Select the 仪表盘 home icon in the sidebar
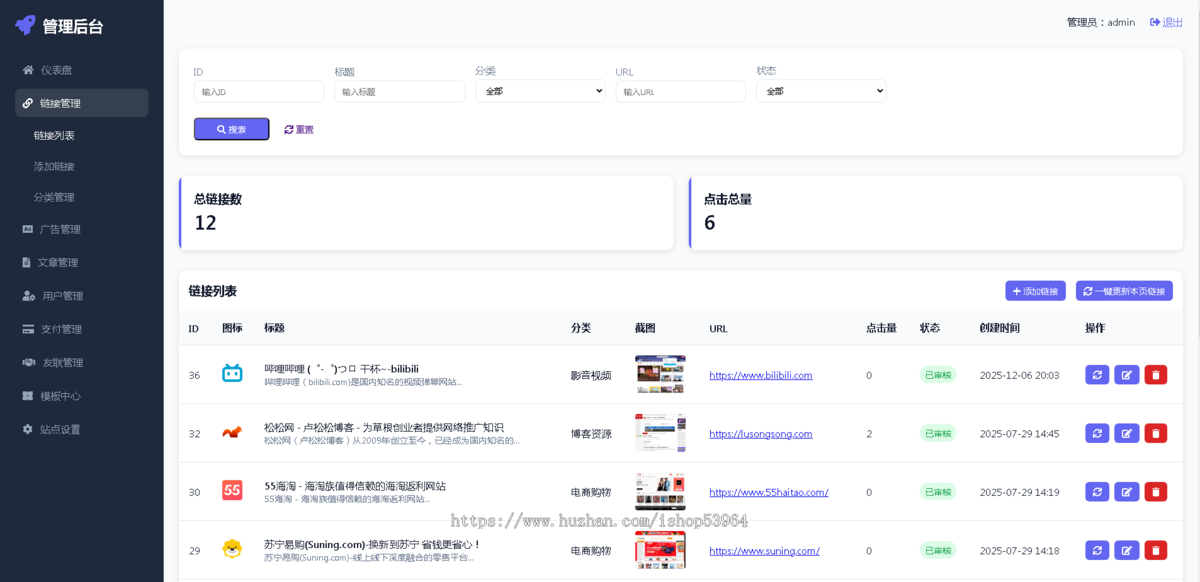The height and width of the screenshot is (582, 1200). [x=29, y=69]
